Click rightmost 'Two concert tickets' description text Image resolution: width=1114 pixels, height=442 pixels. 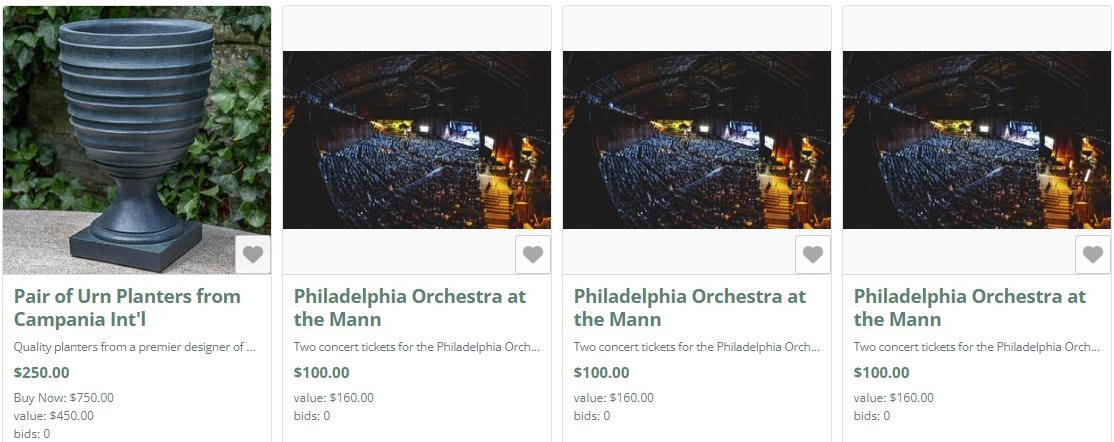(977, 347)
